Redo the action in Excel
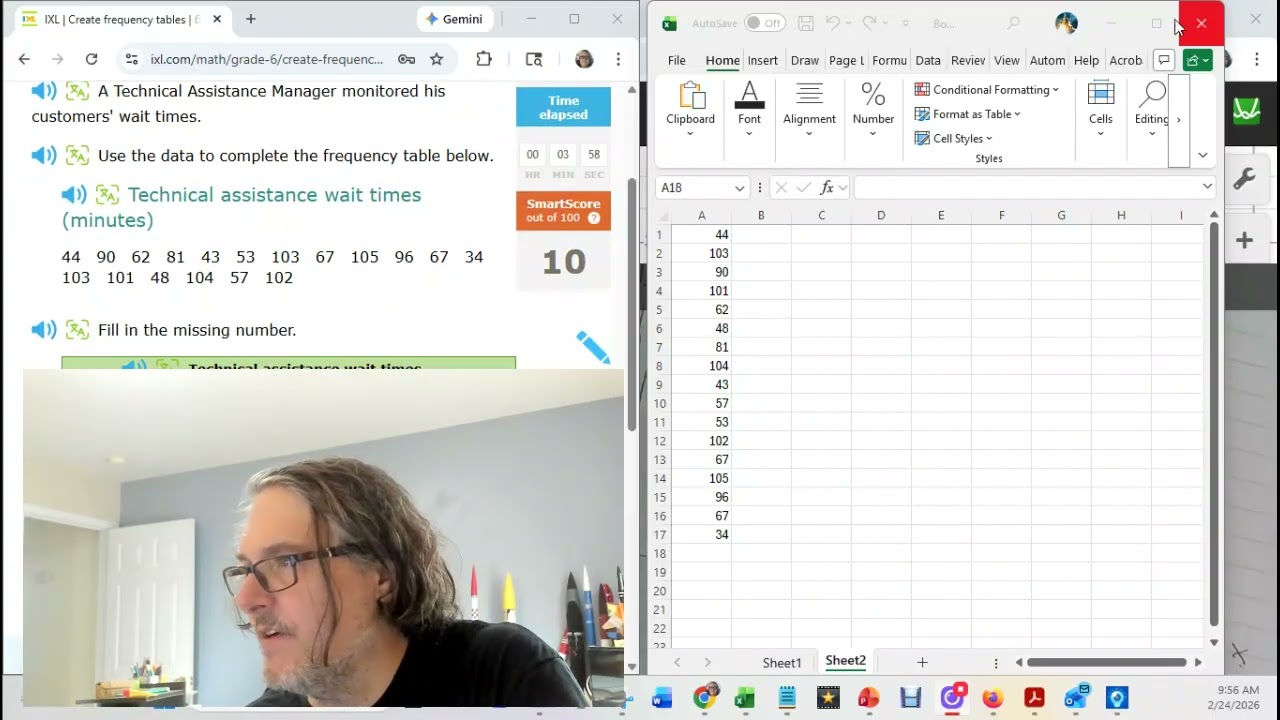 click(x=870, y=23)
